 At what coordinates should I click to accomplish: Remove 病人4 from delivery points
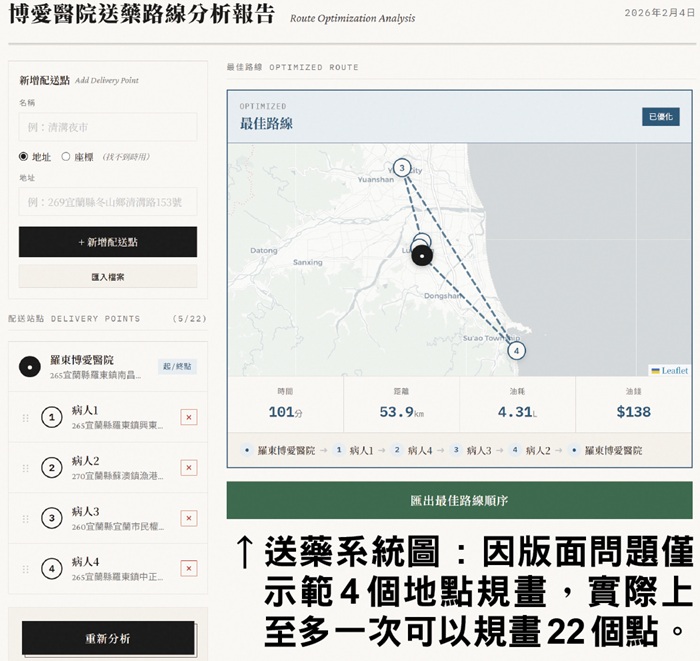click(189, 568)
